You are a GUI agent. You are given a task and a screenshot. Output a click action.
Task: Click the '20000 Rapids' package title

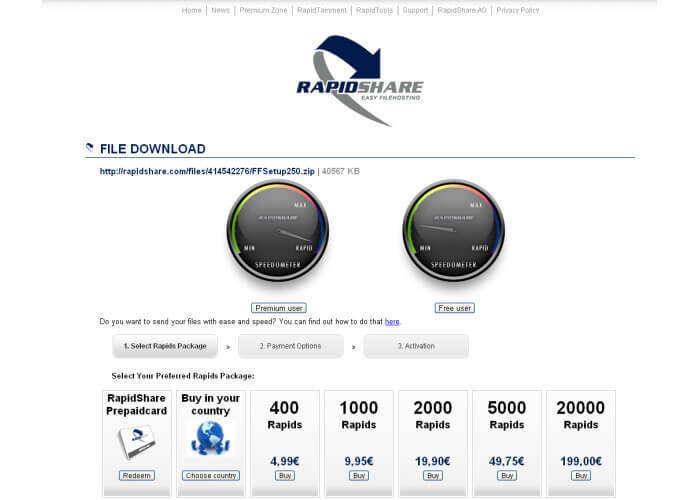(x=581, y=415)
